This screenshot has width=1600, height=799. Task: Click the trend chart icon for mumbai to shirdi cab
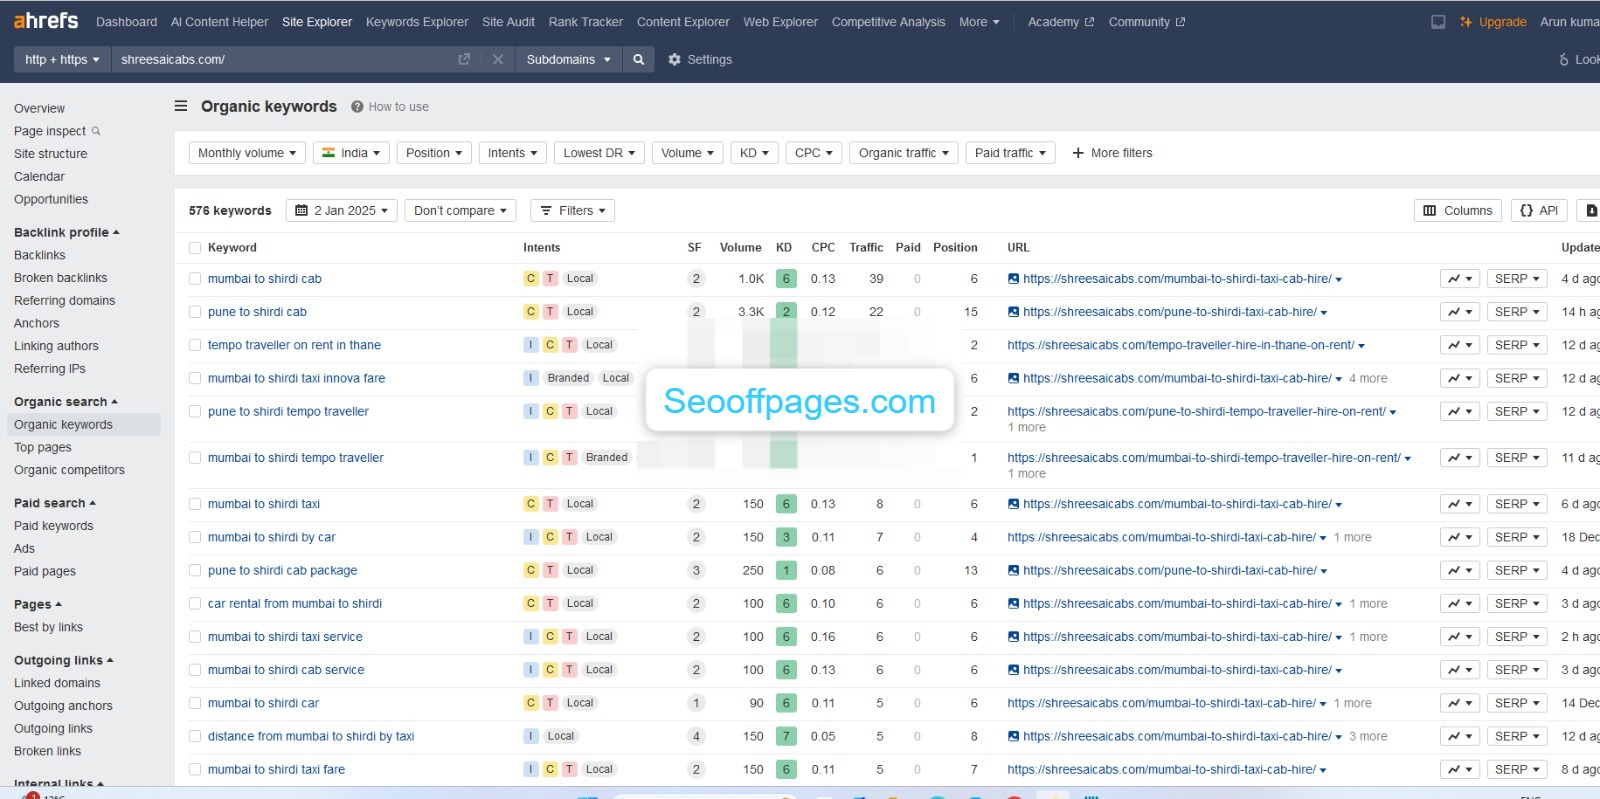pos(1459,279)
